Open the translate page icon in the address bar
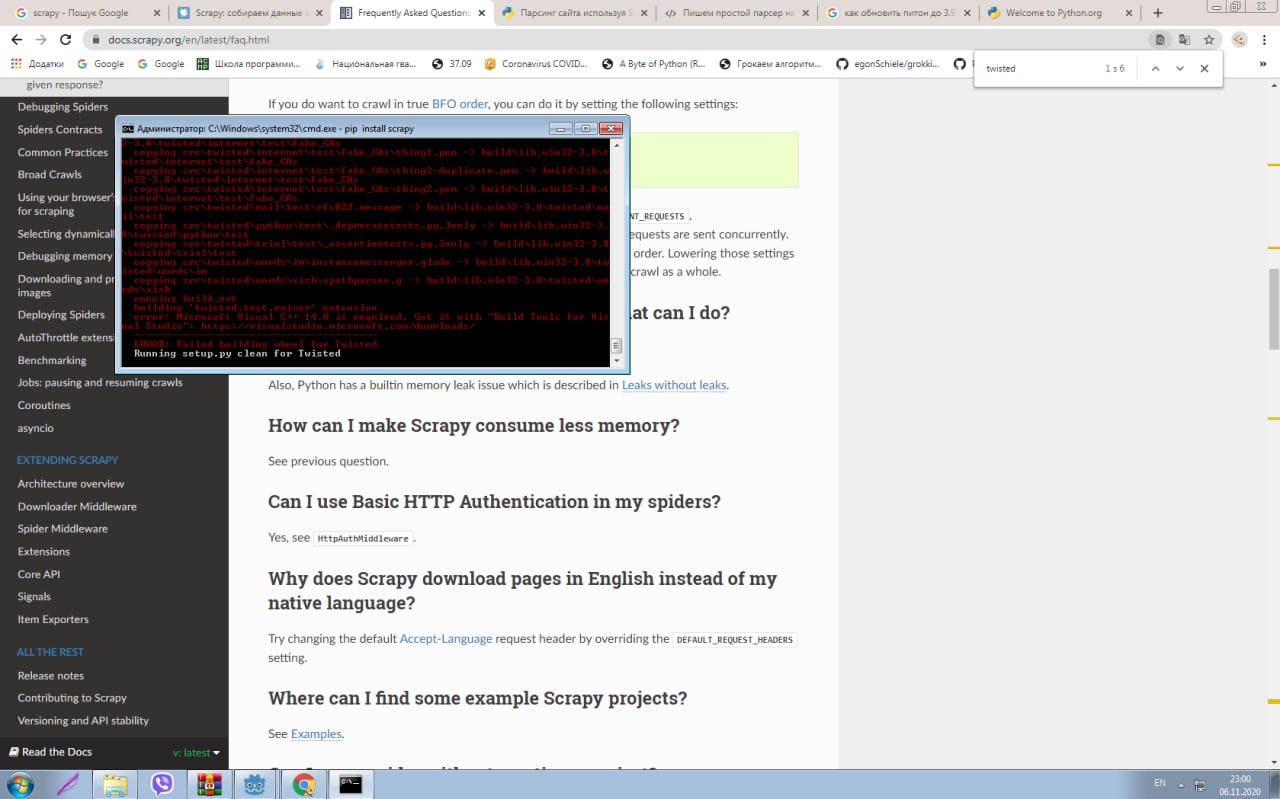The width and height of the screenshot is (1280, 799). click(1184, 40)
